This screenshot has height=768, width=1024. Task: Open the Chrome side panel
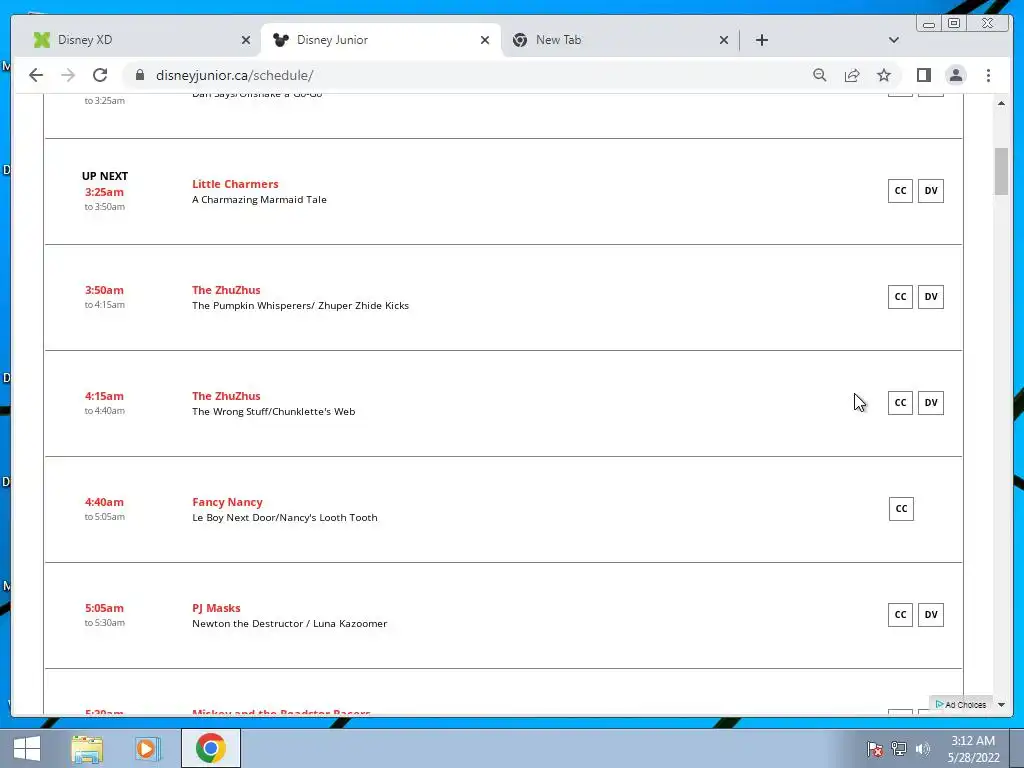[x=923, y=75]
